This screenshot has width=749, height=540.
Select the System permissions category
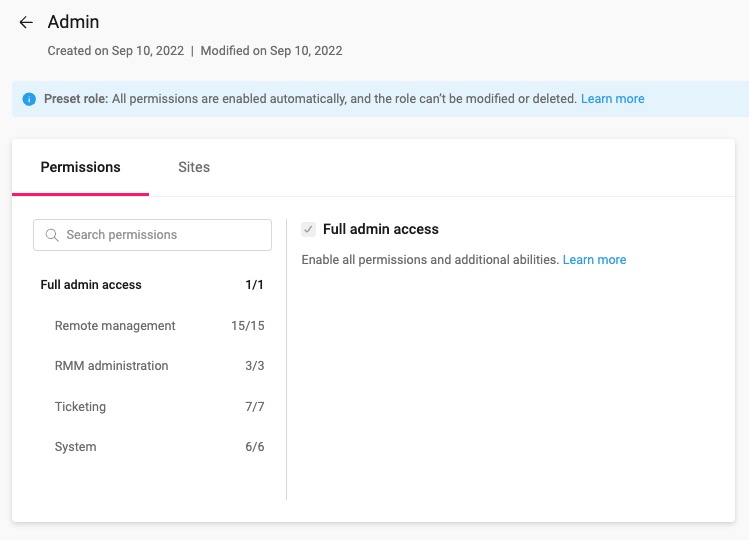point(152,447)
